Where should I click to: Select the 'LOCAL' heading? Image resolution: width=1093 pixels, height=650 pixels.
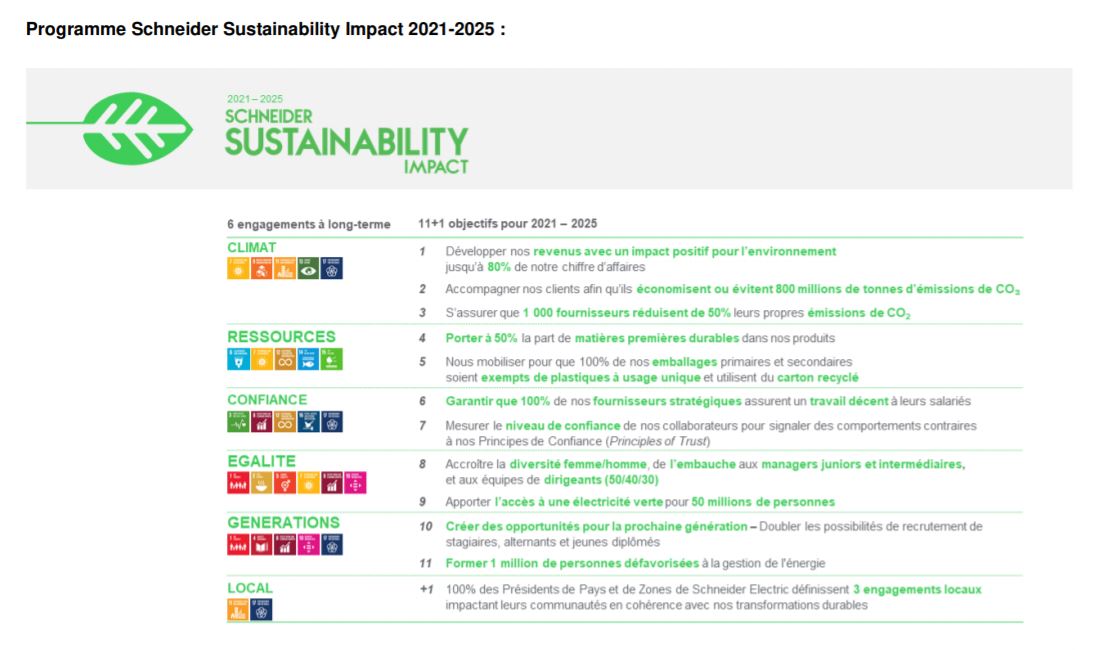pyautogui.click(x=250, y=588)
